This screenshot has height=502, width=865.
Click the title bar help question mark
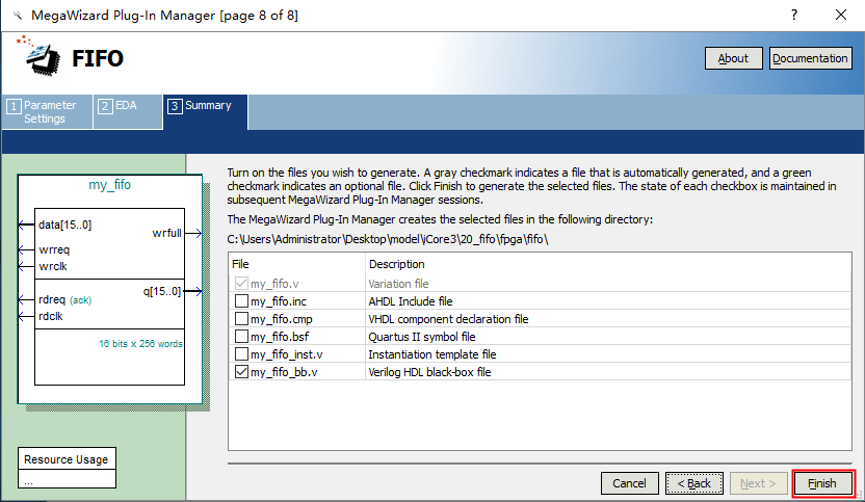(794, 16)
